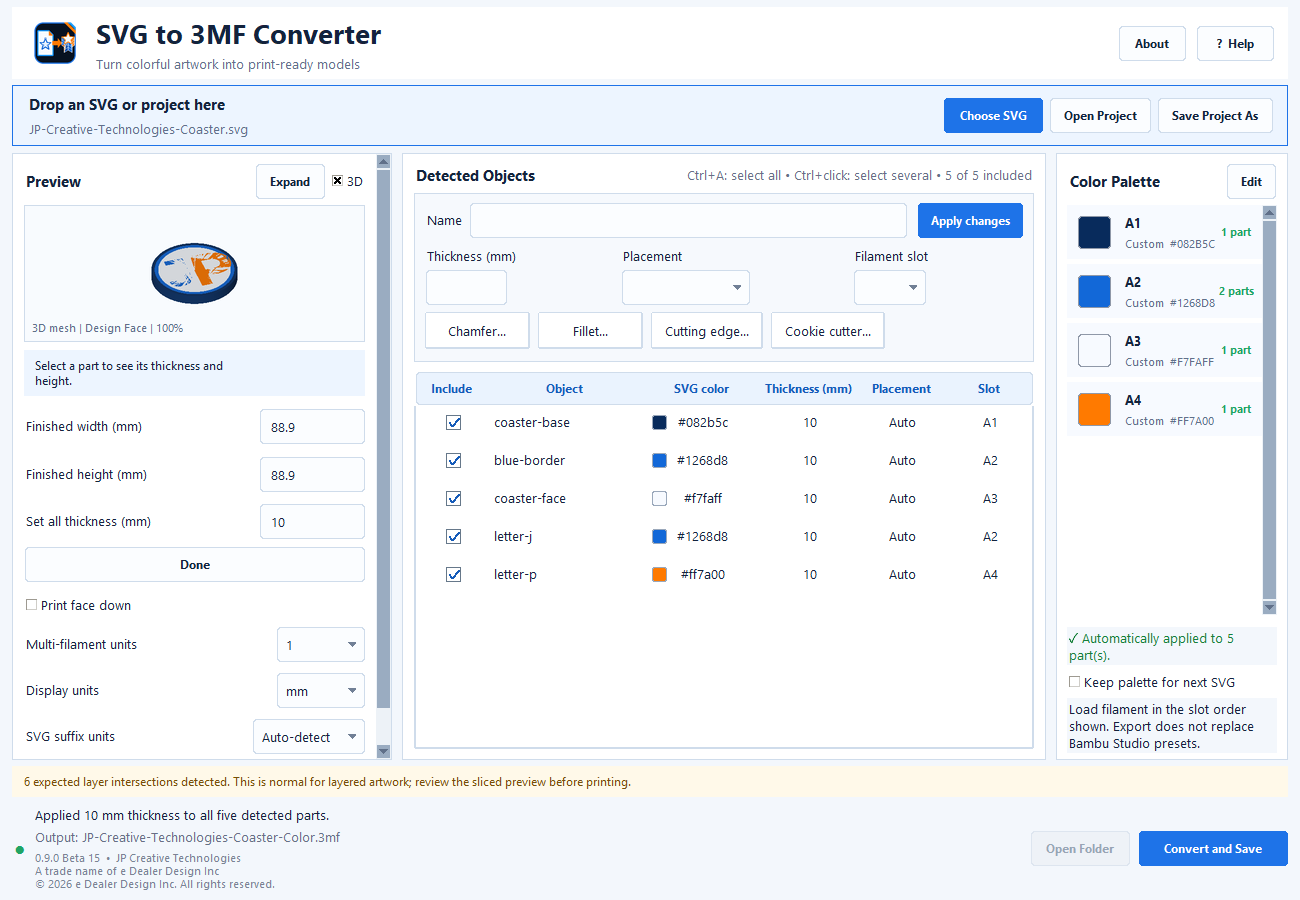Click the Name input field
1300x900 pixels.
tap(688, 221)
